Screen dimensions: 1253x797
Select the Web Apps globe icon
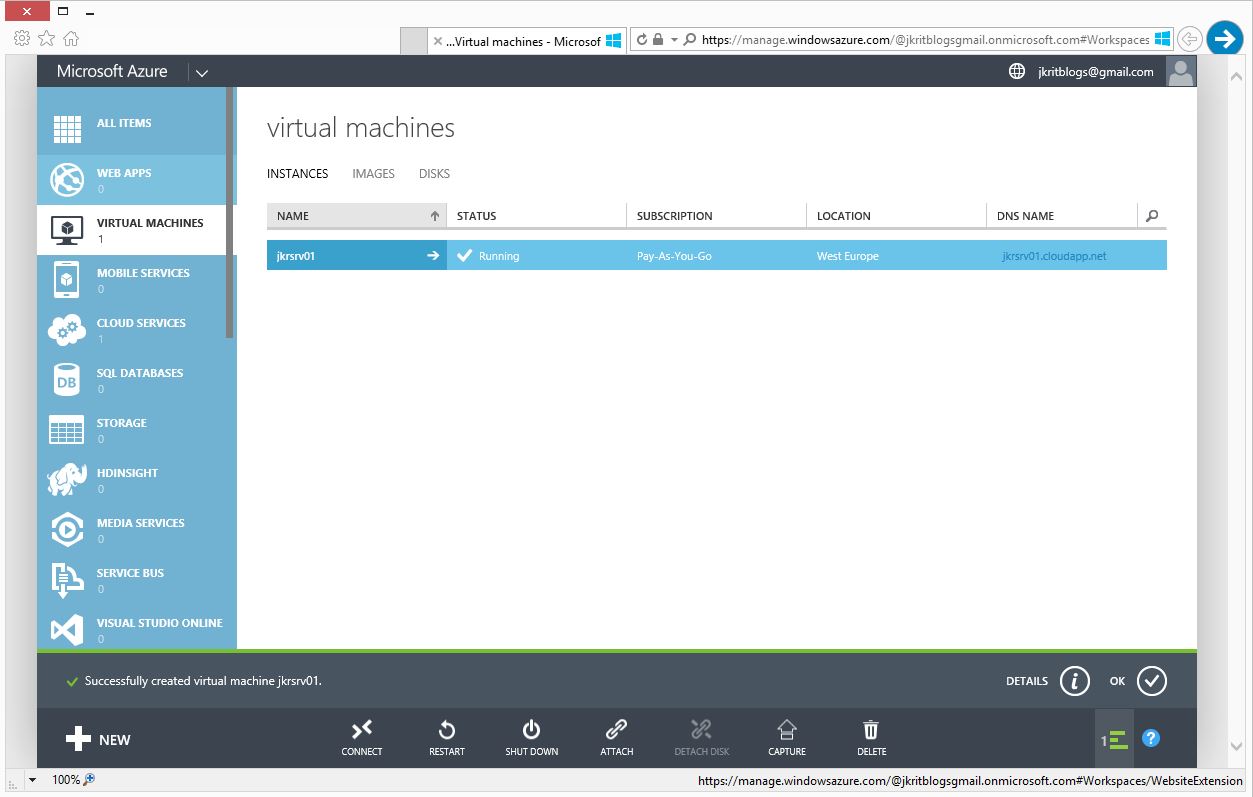[67, 180]
